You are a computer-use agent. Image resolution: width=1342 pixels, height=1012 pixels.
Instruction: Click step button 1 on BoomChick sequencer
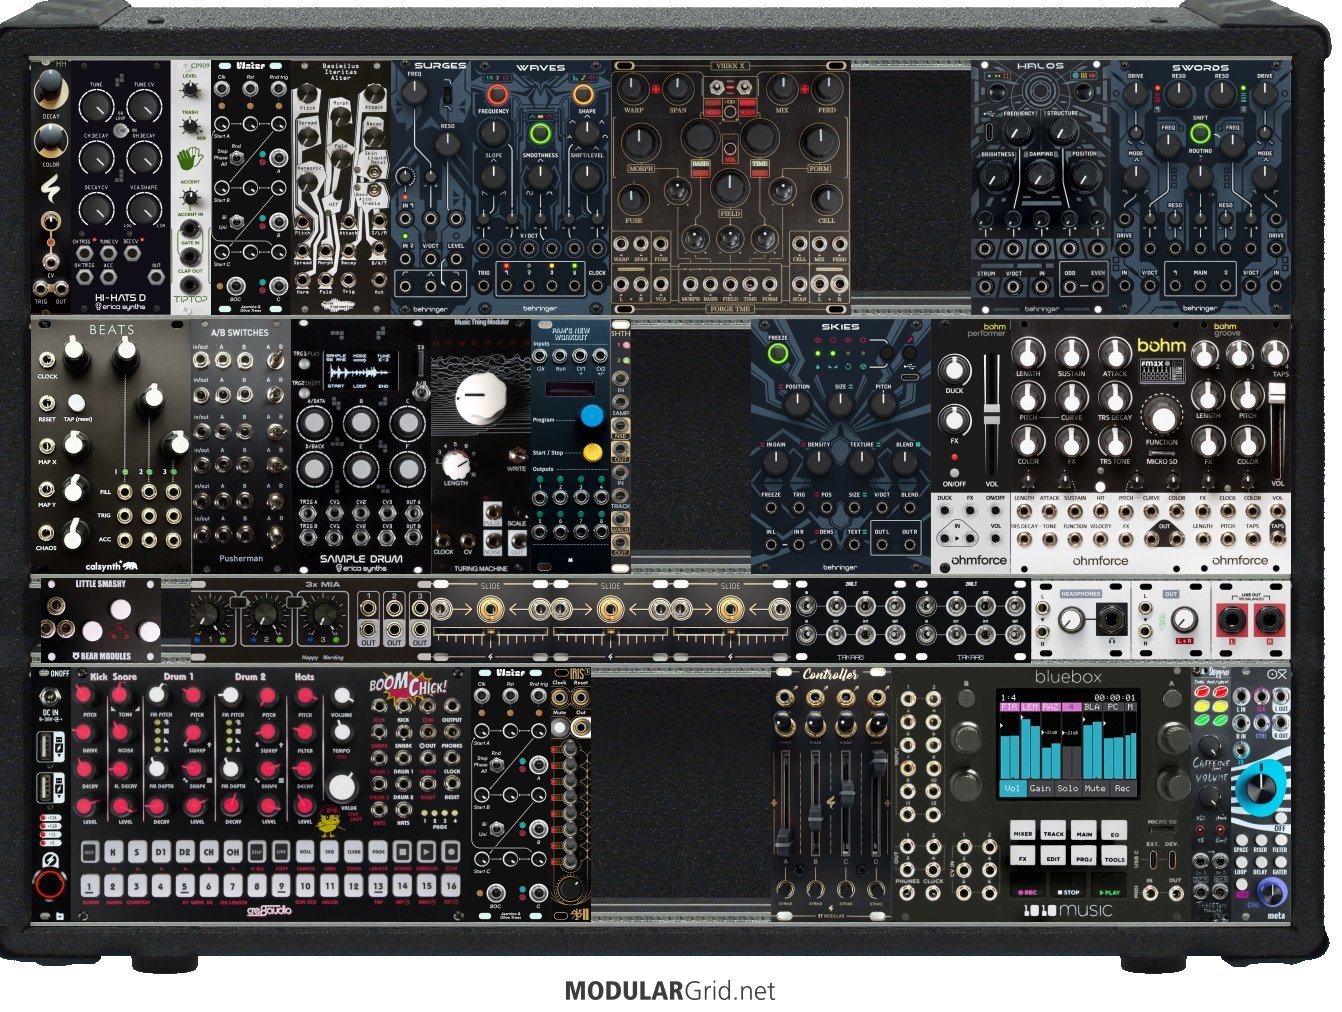point(89,886)
